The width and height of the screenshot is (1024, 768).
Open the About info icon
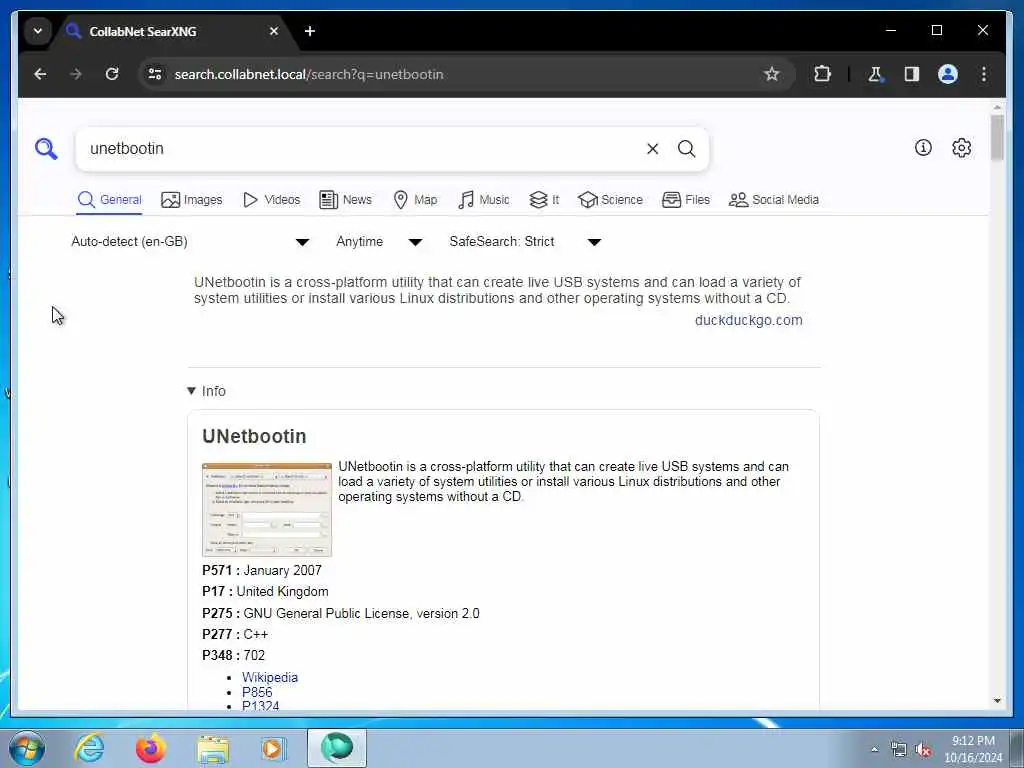[923, 148]
